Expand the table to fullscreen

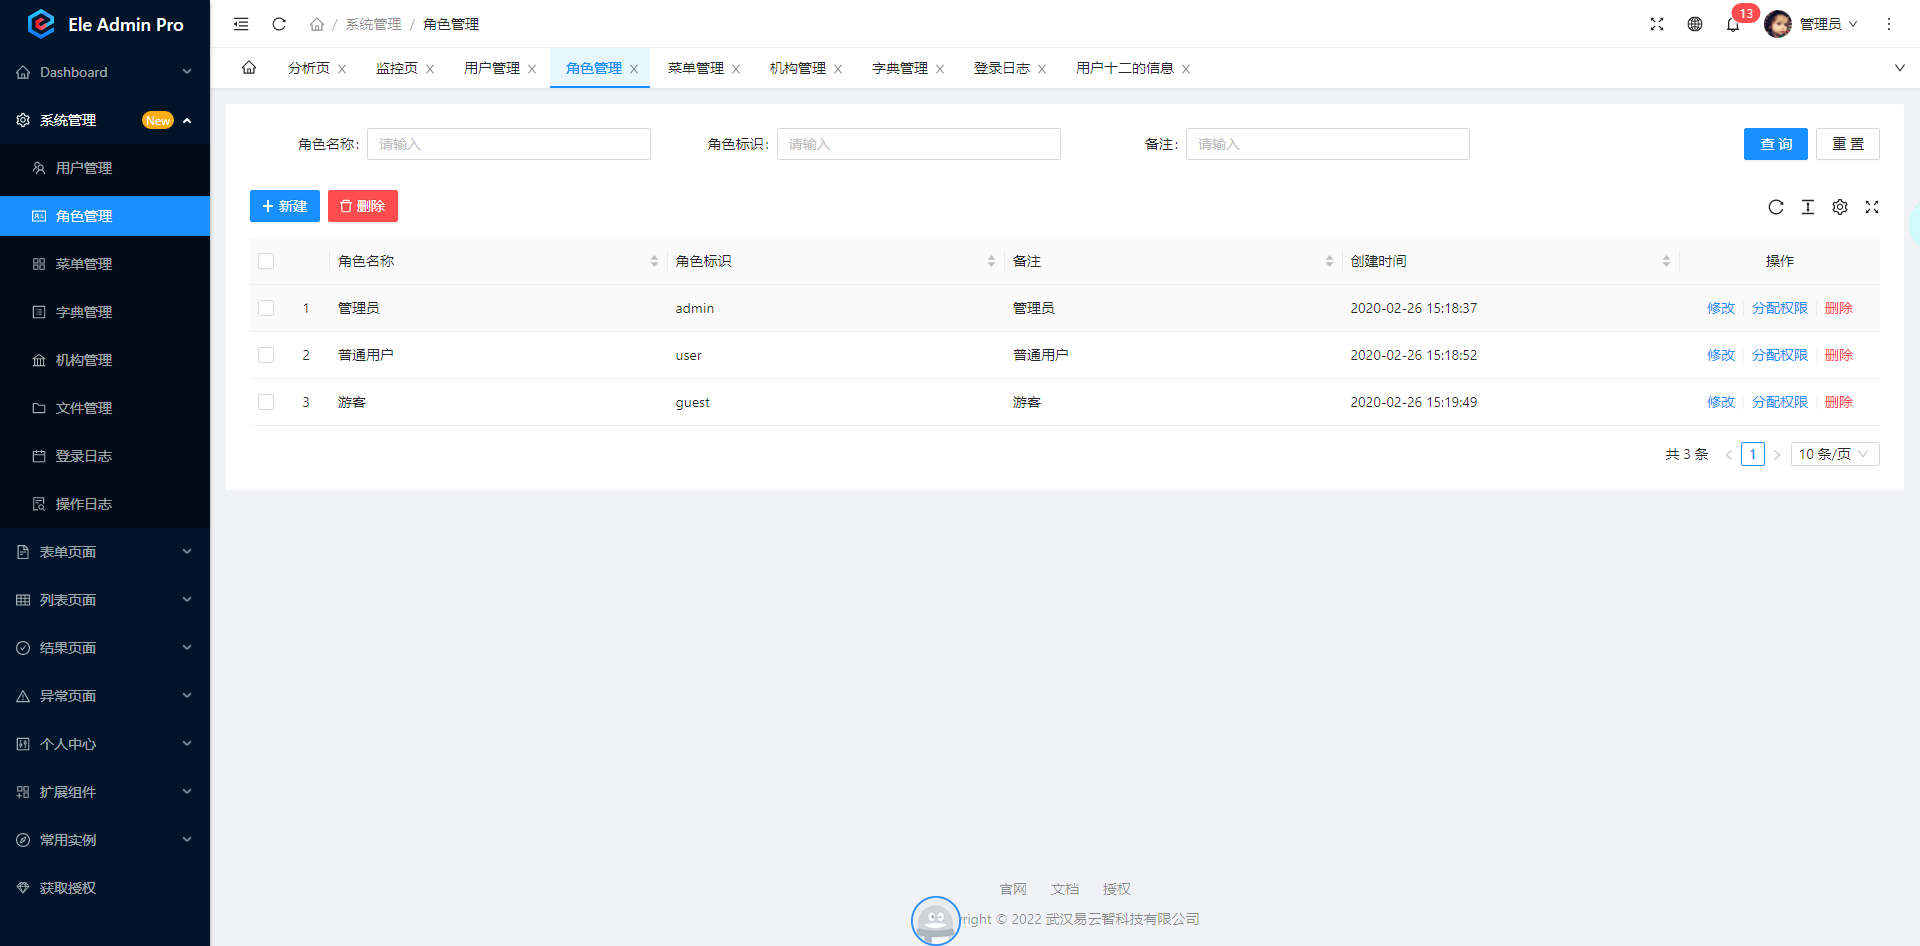pos(1872,207)
